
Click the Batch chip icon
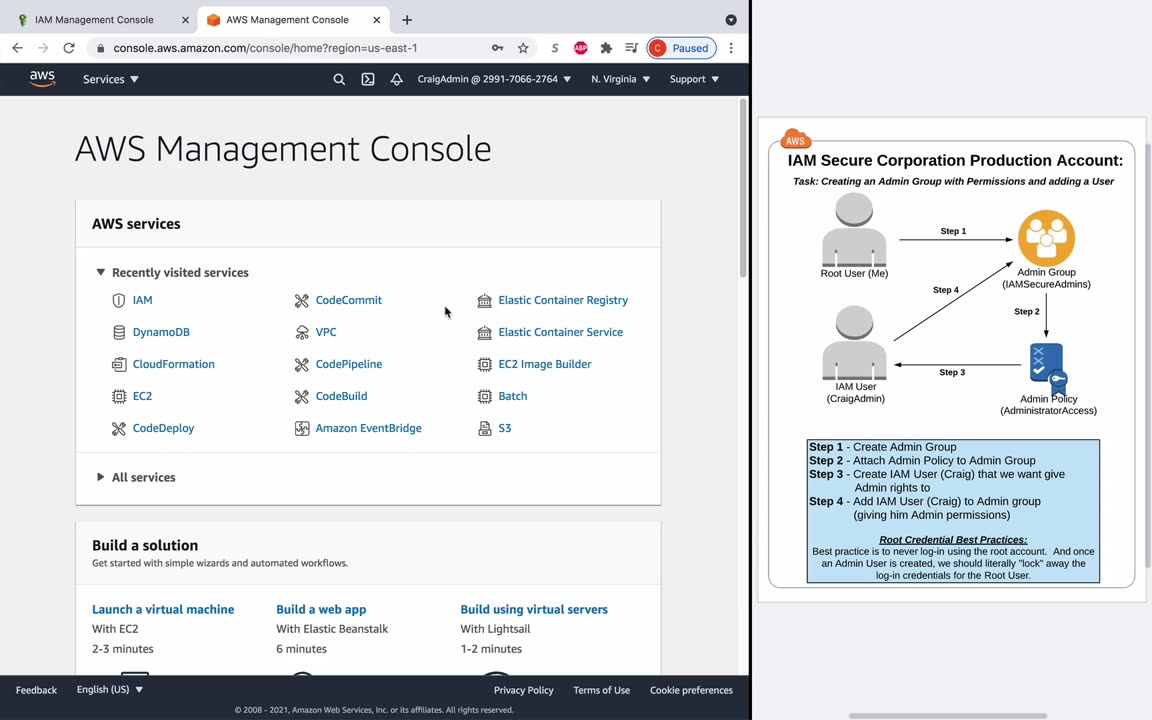(484, 396)
